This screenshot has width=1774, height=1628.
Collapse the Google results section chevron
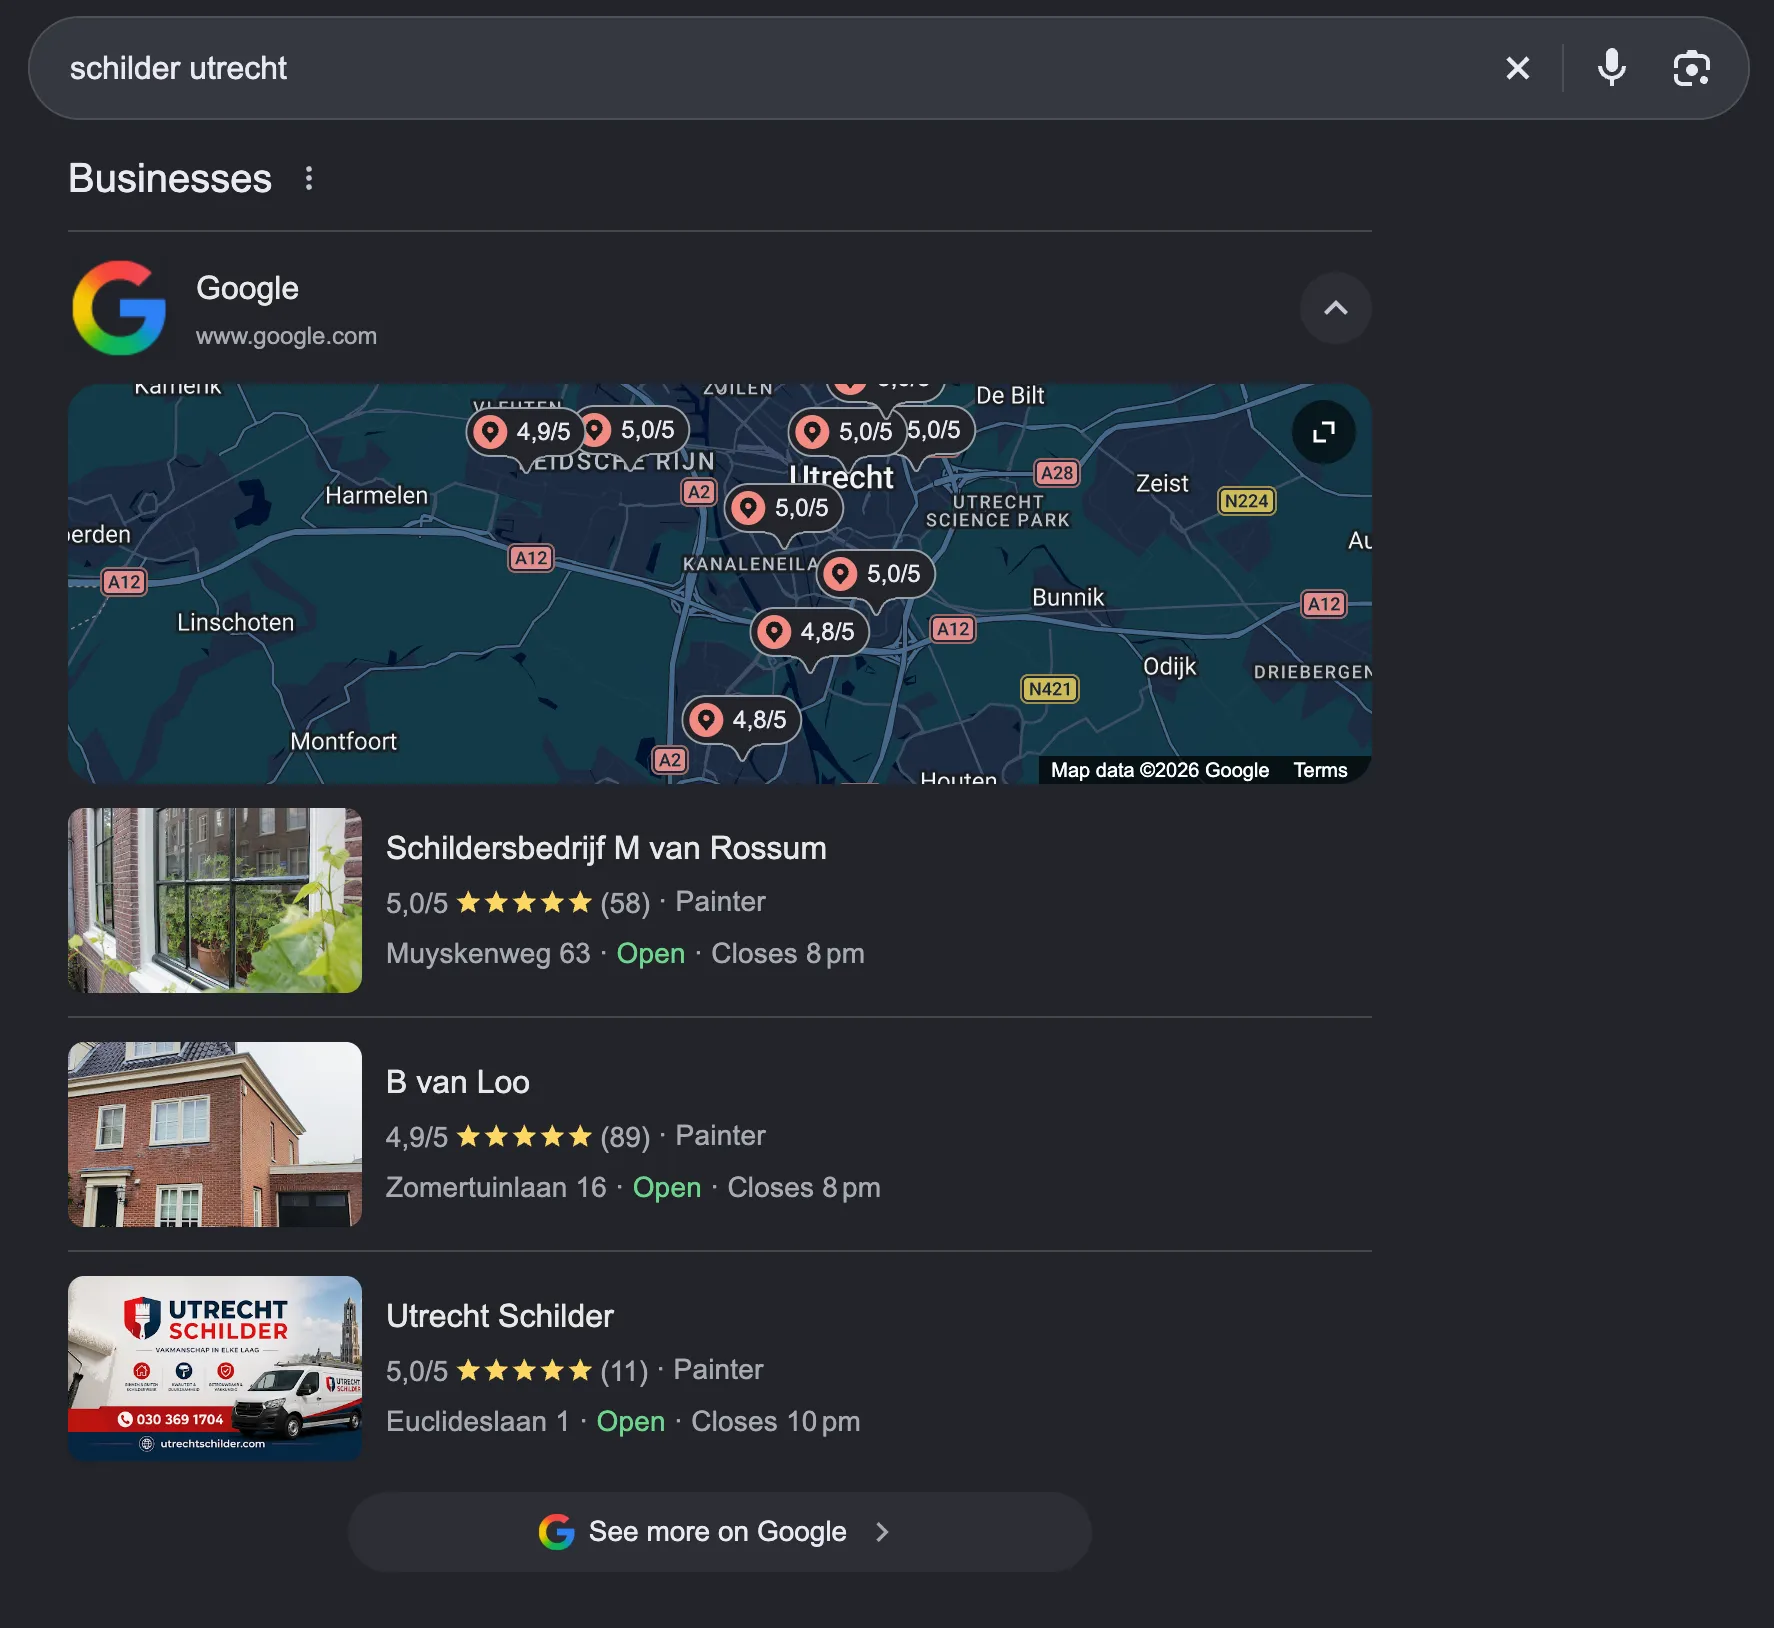point(1335,308)
